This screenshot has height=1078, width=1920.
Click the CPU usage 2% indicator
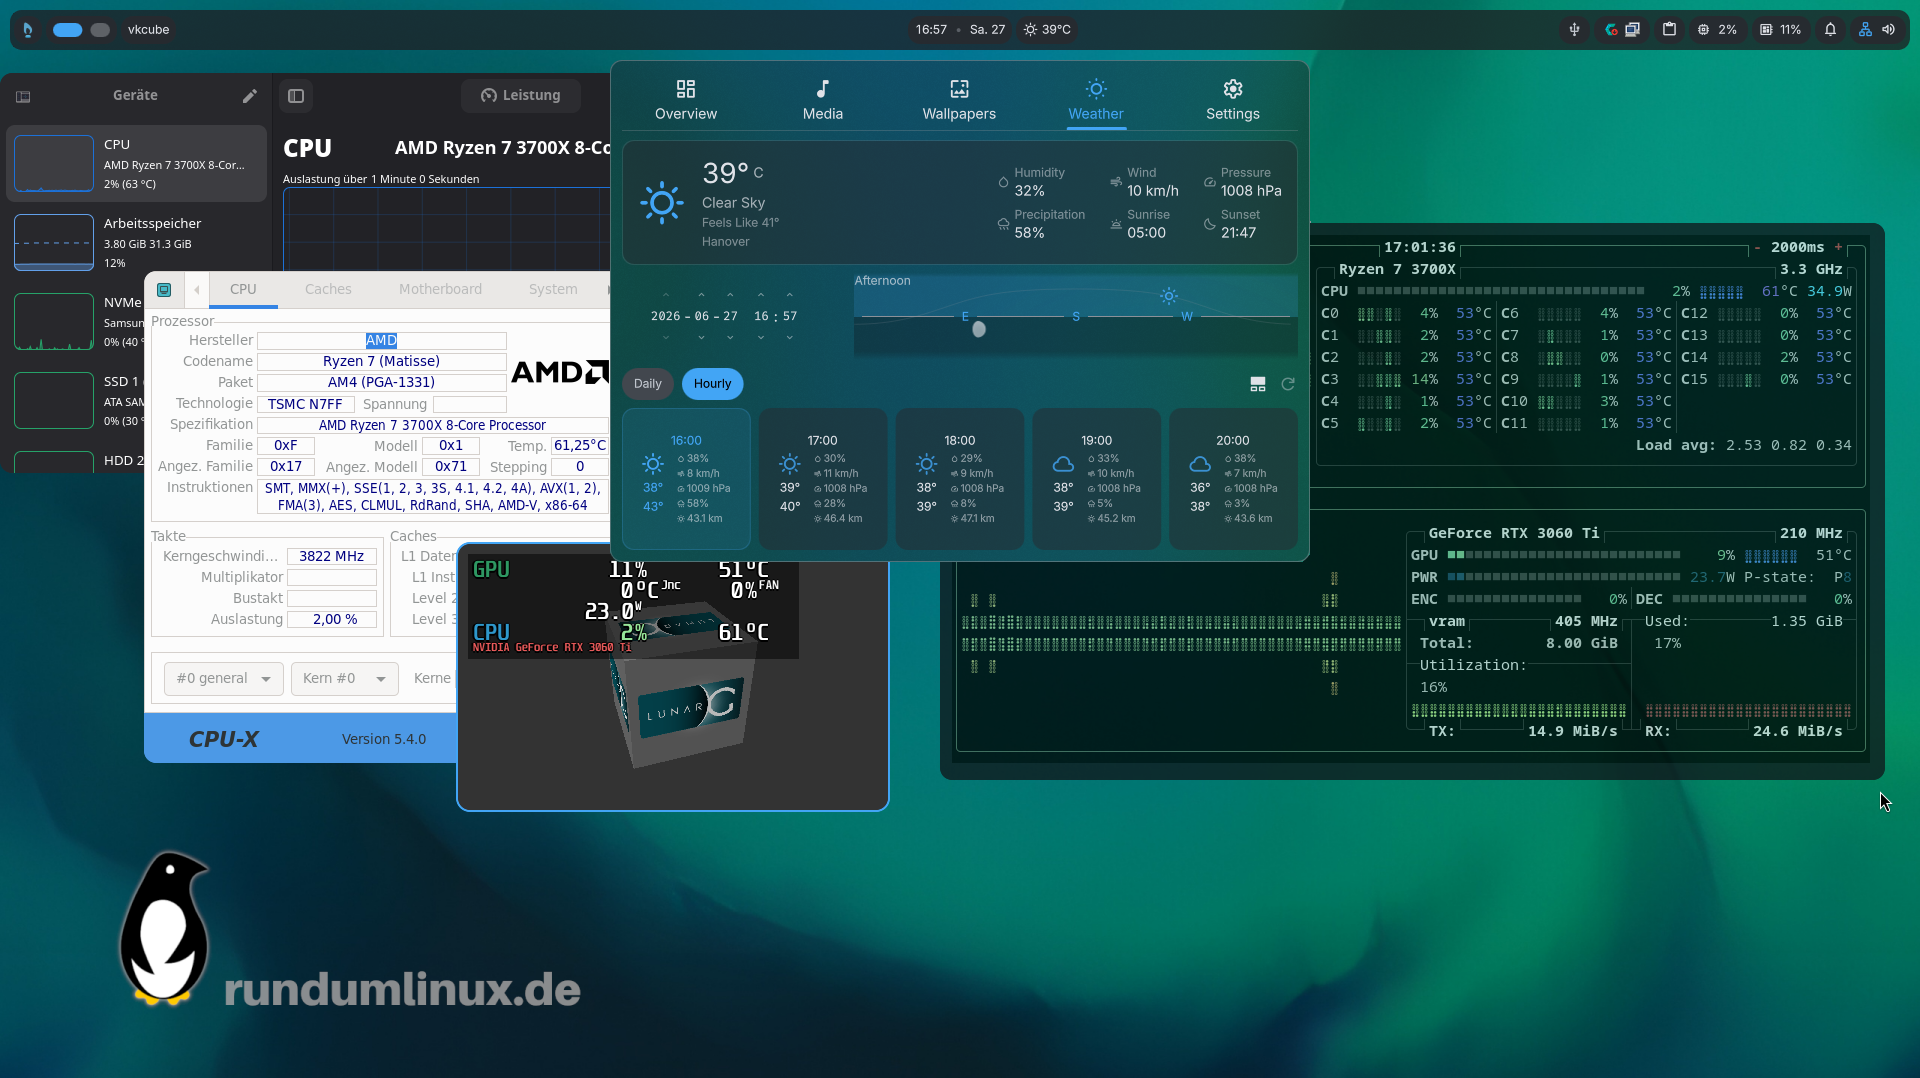pyautogui.click(x=1717, y=30)
